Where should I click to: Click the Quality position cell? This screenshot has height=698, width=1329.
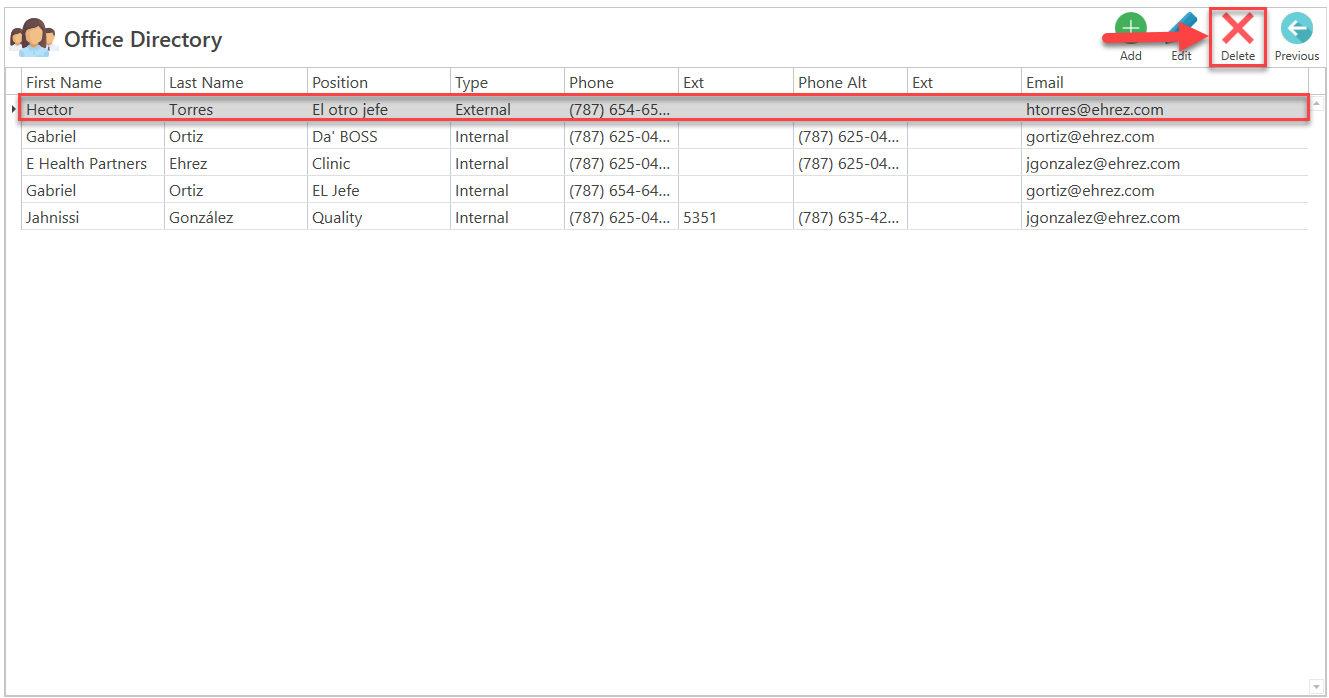coord(379,217)
